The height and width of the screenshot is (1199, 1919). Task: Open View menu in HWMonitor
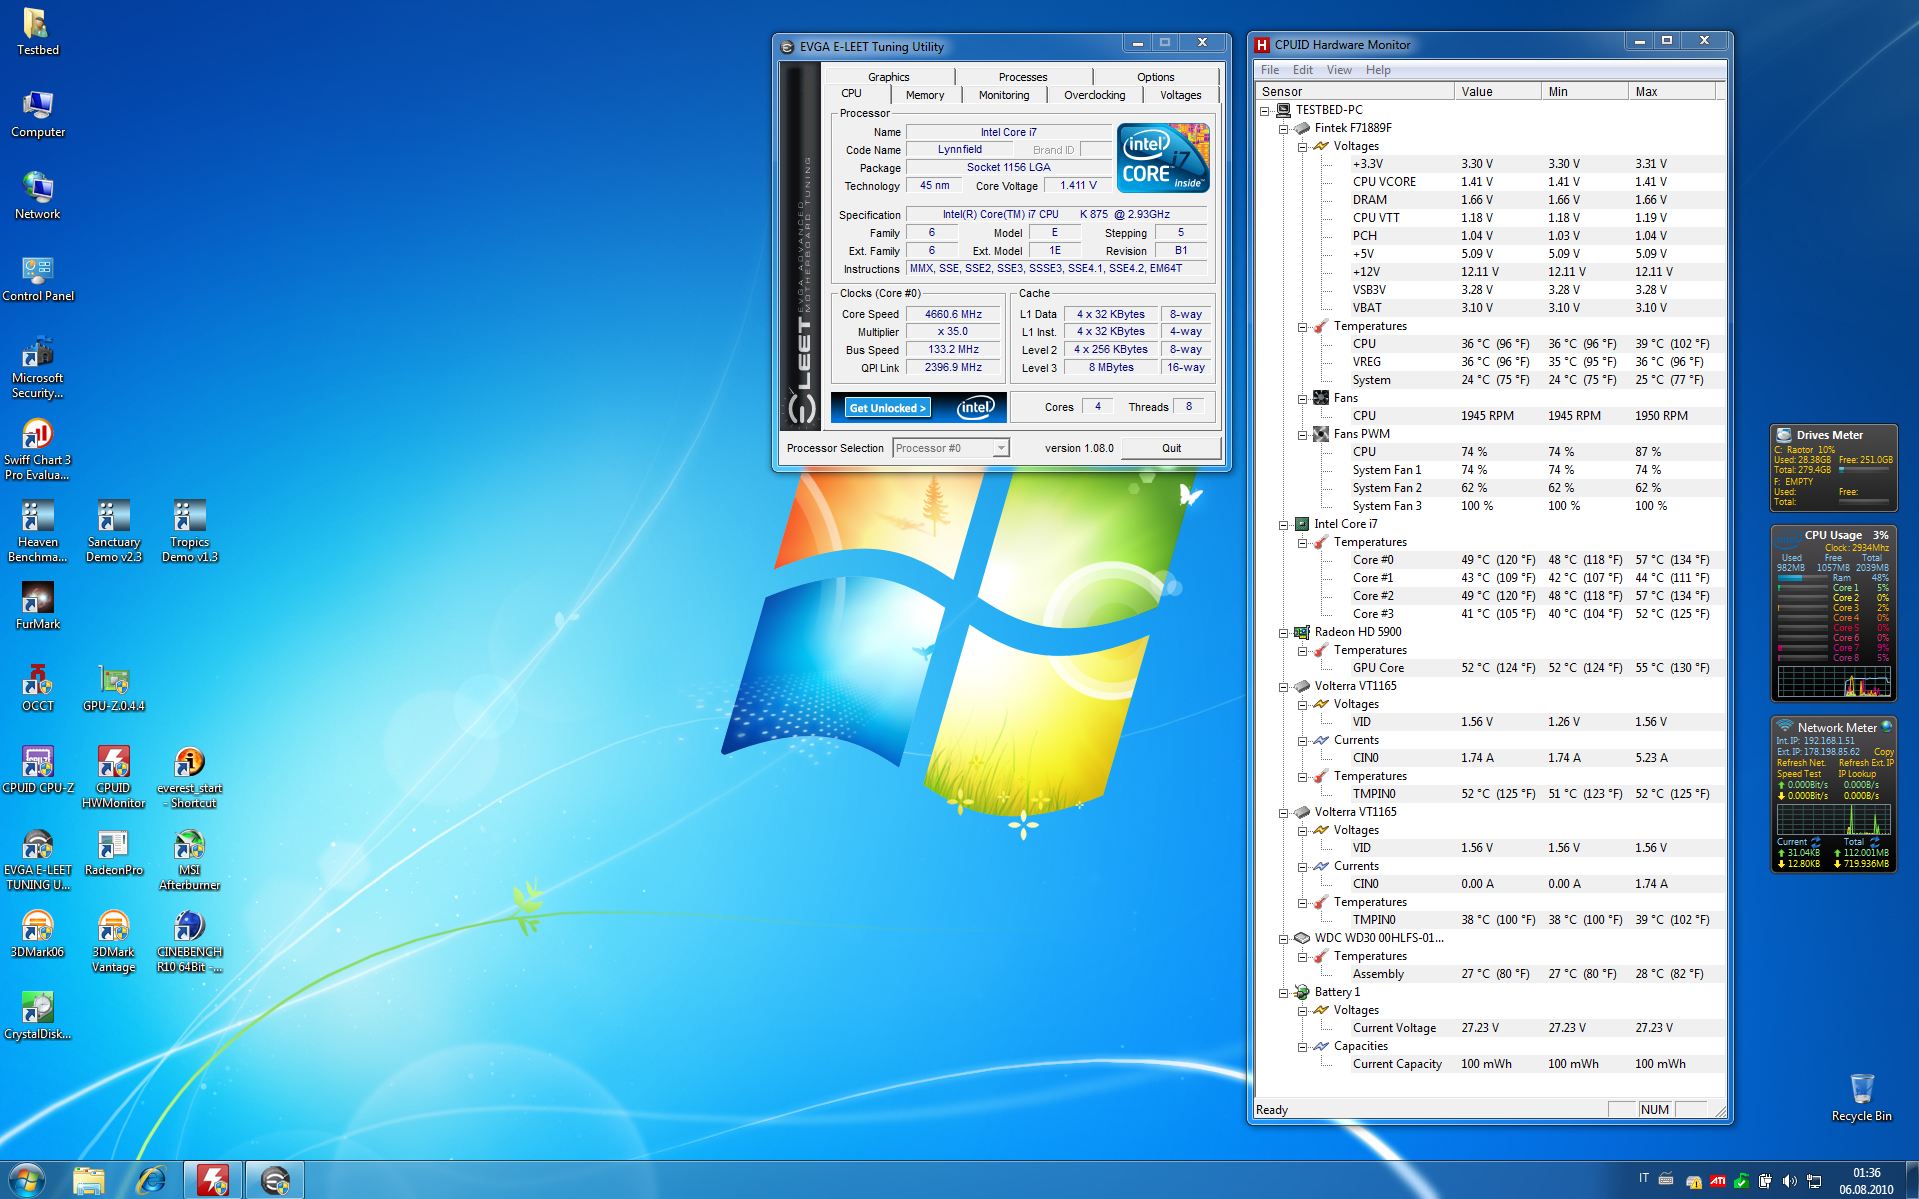point(1338,70)
